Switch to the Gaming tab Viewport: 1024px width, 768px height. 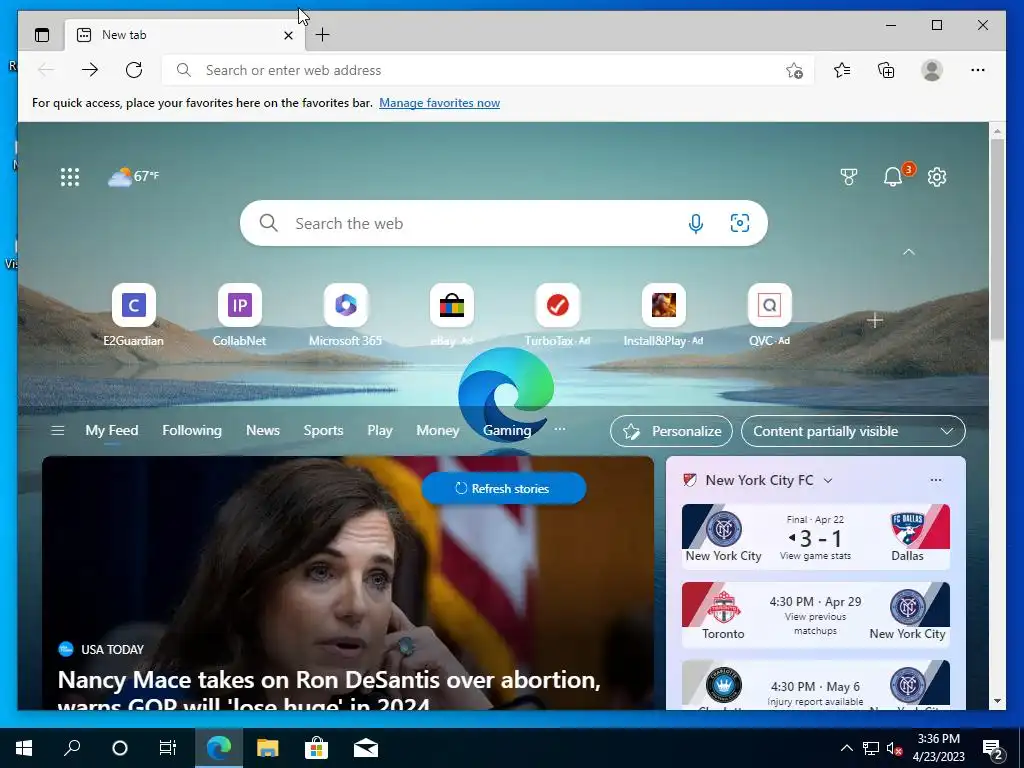[x=507, y=431]
